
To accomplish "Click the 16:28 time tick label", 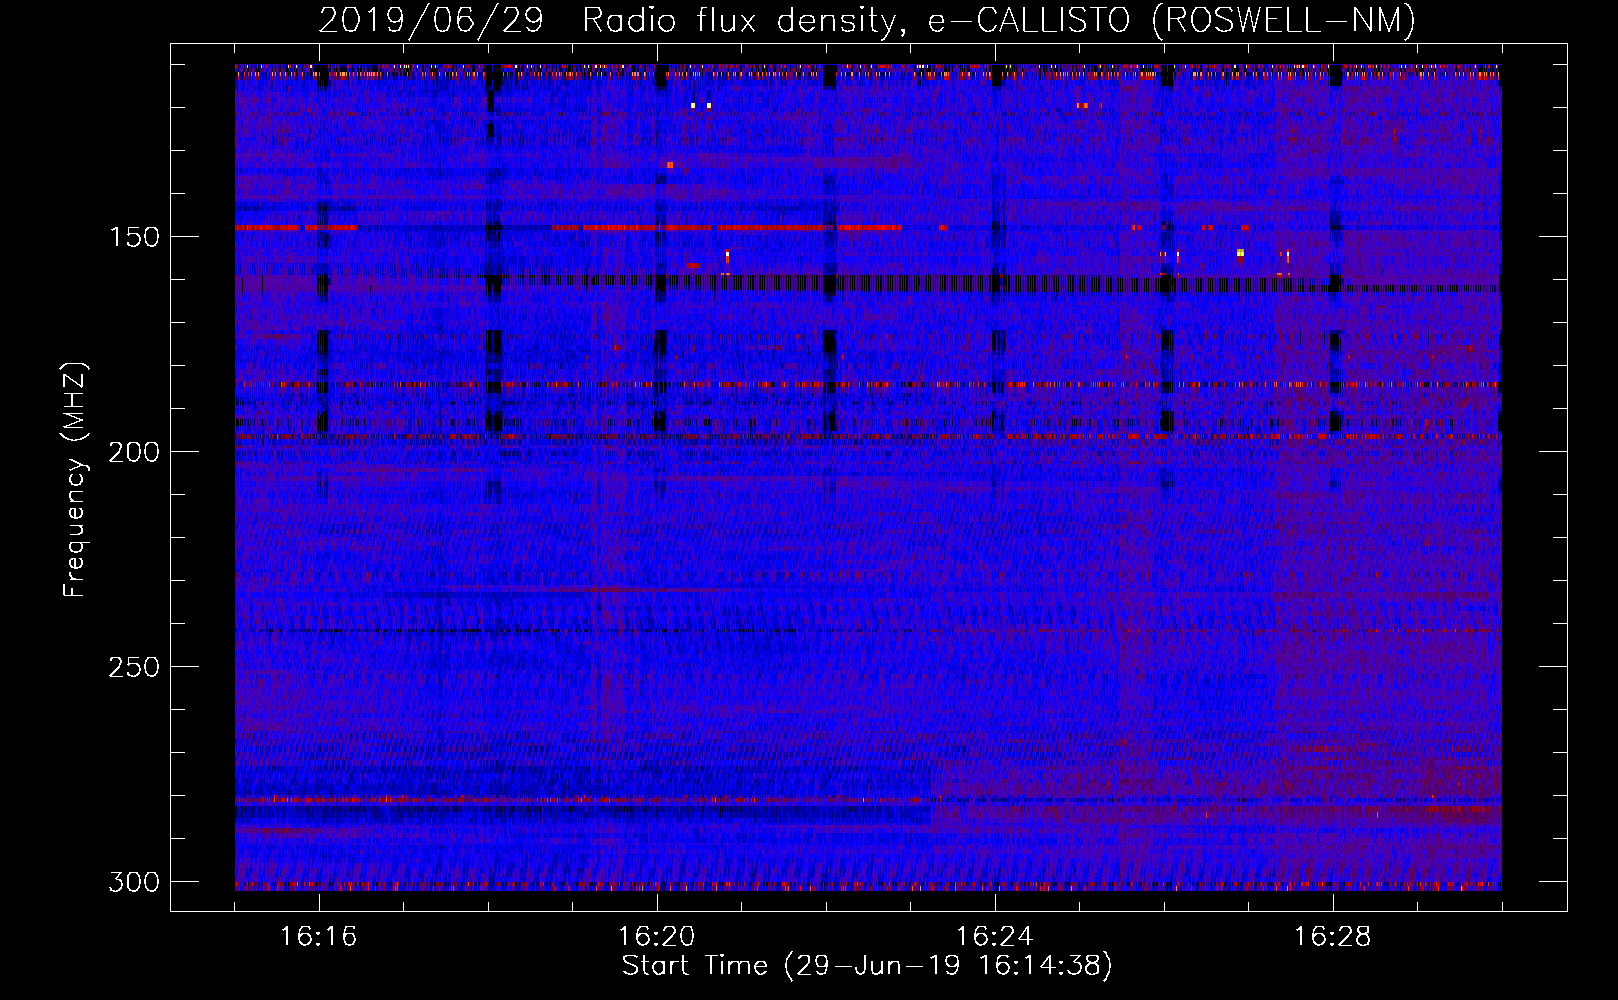I will (1333, 937).
